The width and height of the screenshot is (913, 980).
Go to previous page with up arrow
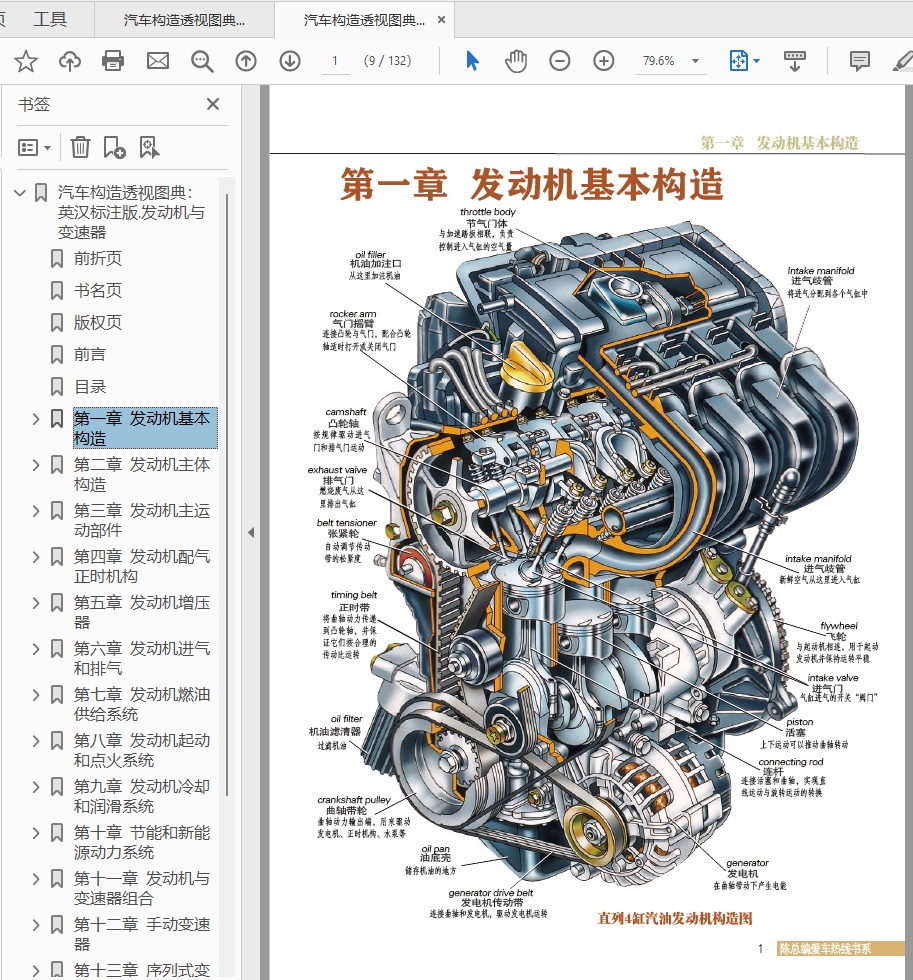tap(246, 62)
